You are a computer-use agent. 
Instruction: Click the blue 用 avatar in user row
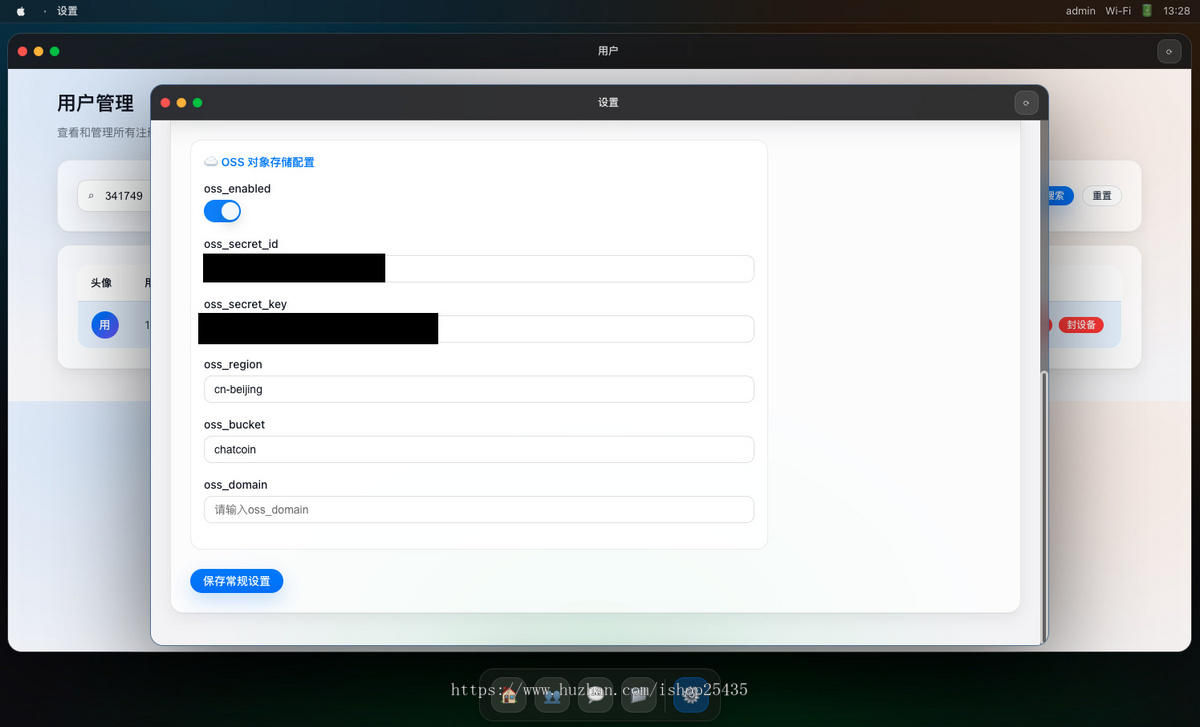(x=105, y=325)
